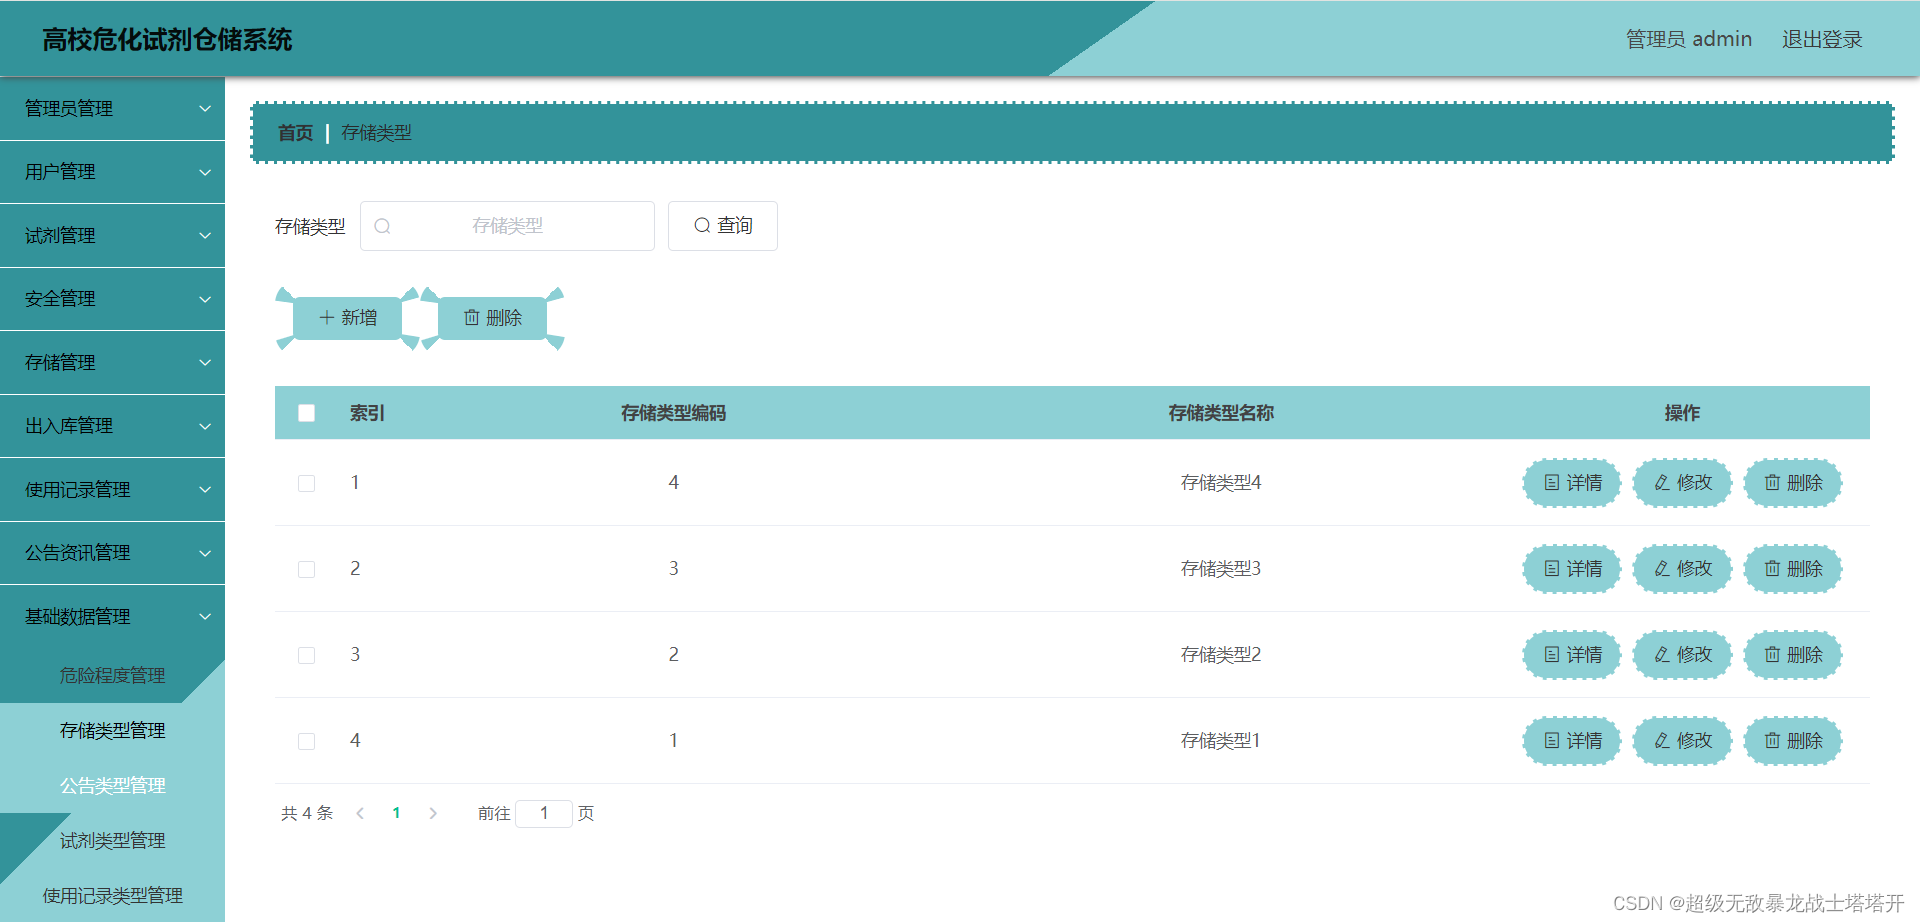The width and height of the screenshot is (1920, 922).
Task: Check the checkbox for the row named 存储类型1
Action: coord(307,741)
